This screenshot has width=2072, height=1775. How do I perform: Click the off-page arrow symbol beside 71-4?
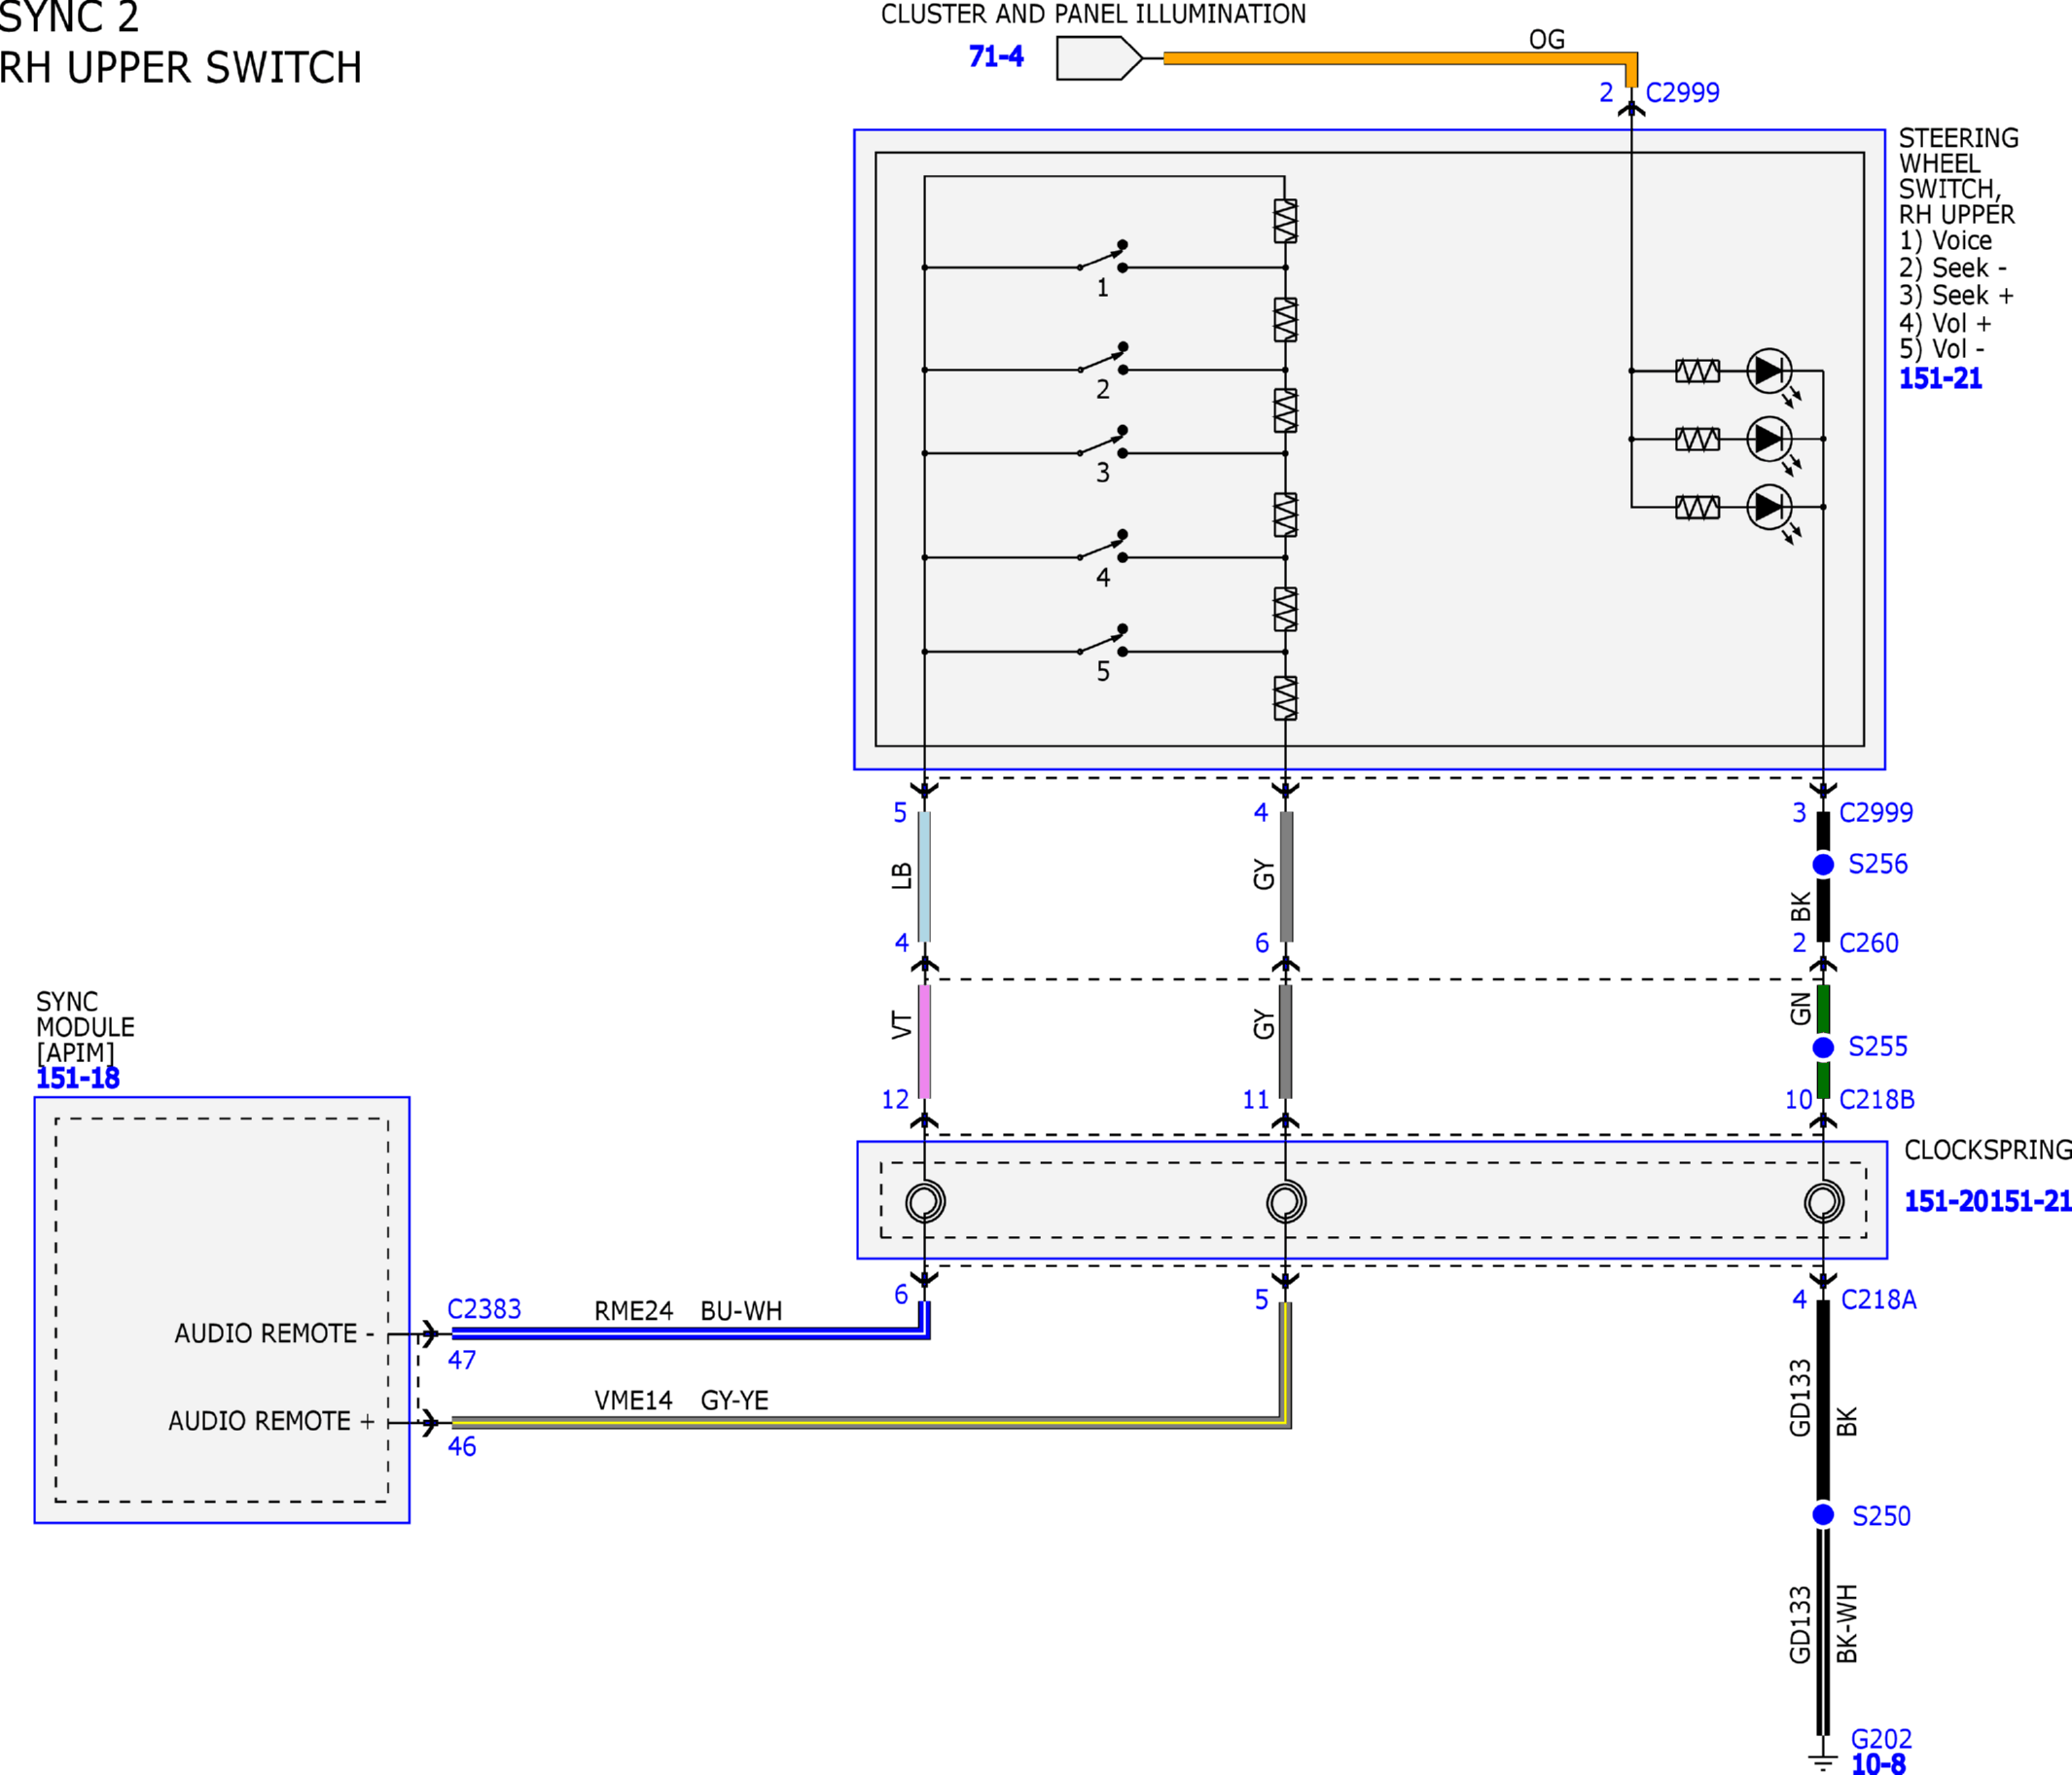coord(1099,58)
